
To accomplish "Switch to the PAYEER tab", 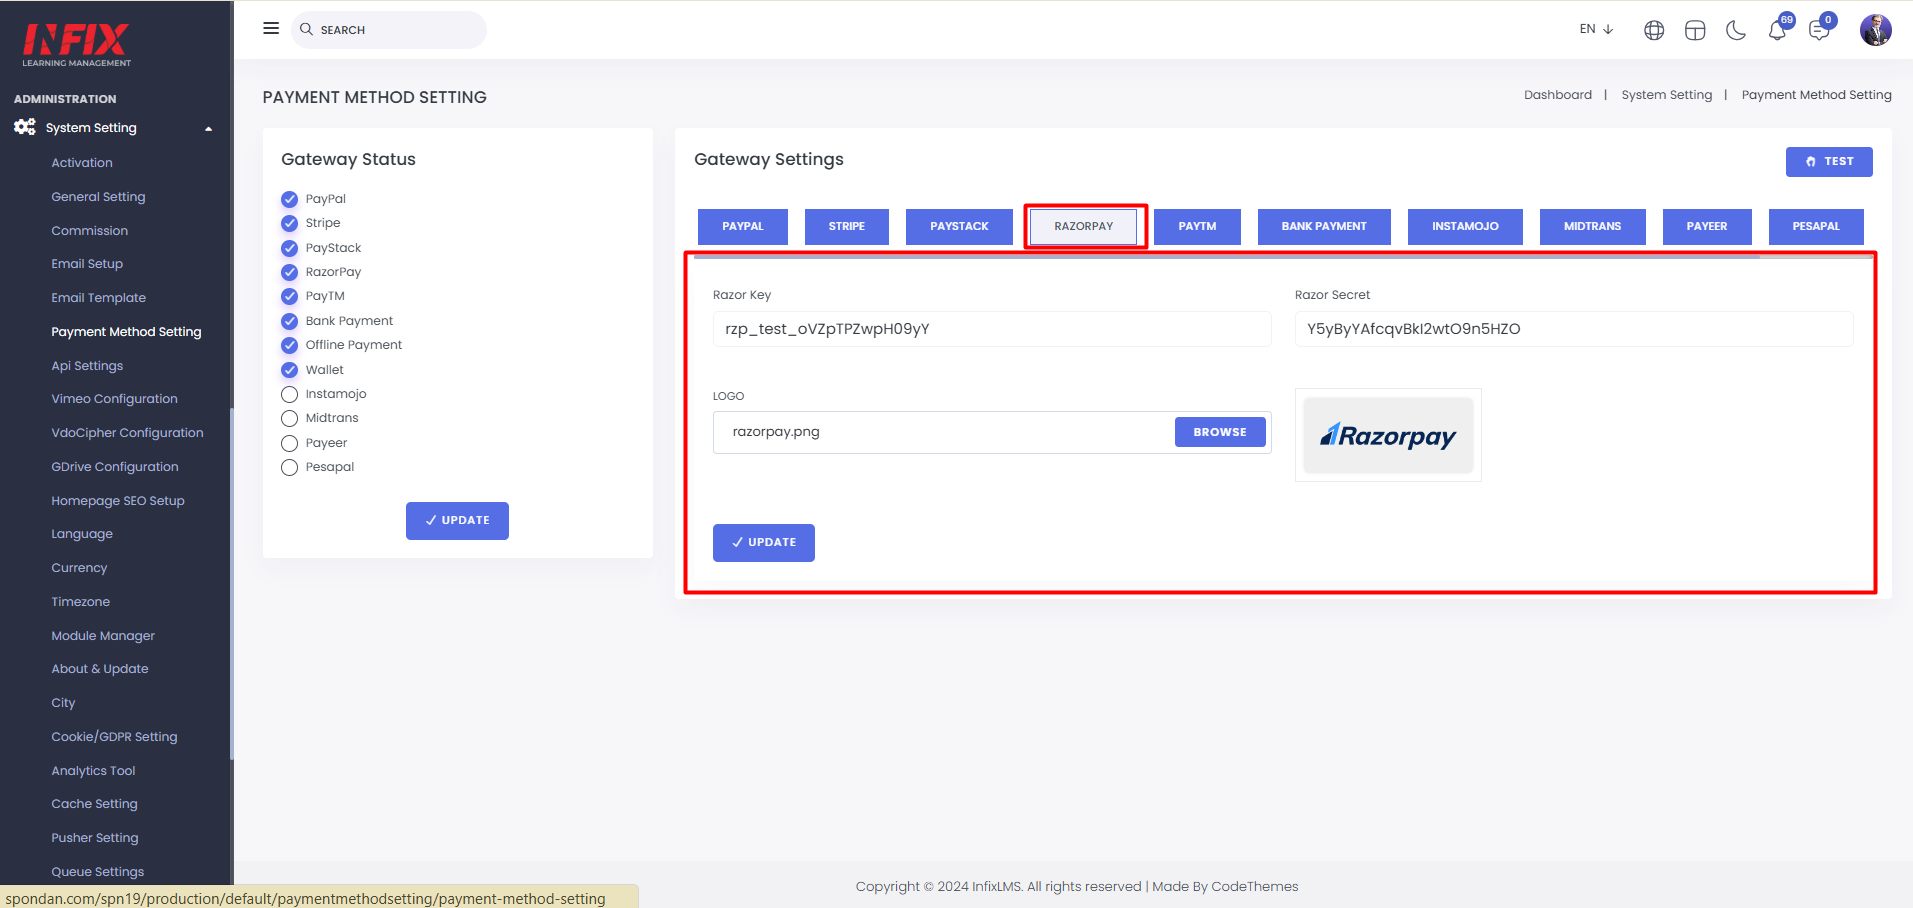I will (x=1707, y=227).
